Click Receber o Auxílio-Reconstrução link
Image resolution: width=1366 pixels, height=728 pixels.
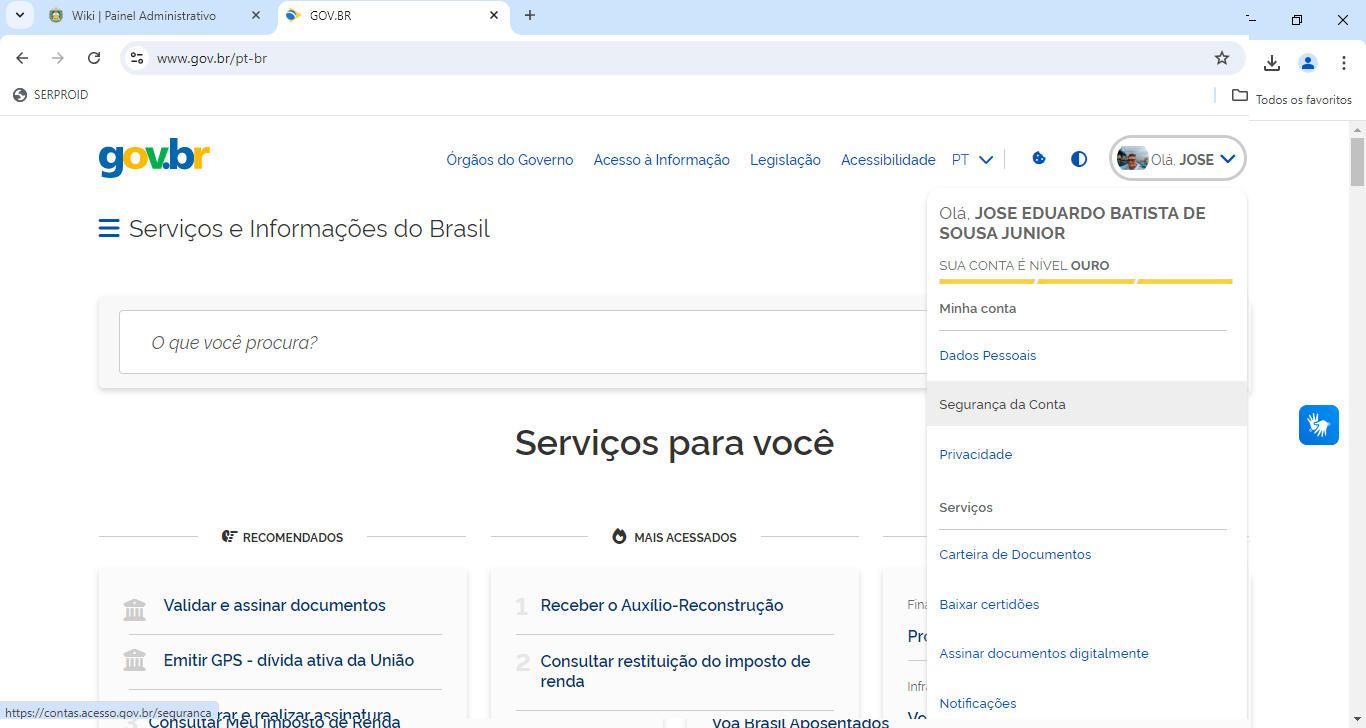pos(662,605)
